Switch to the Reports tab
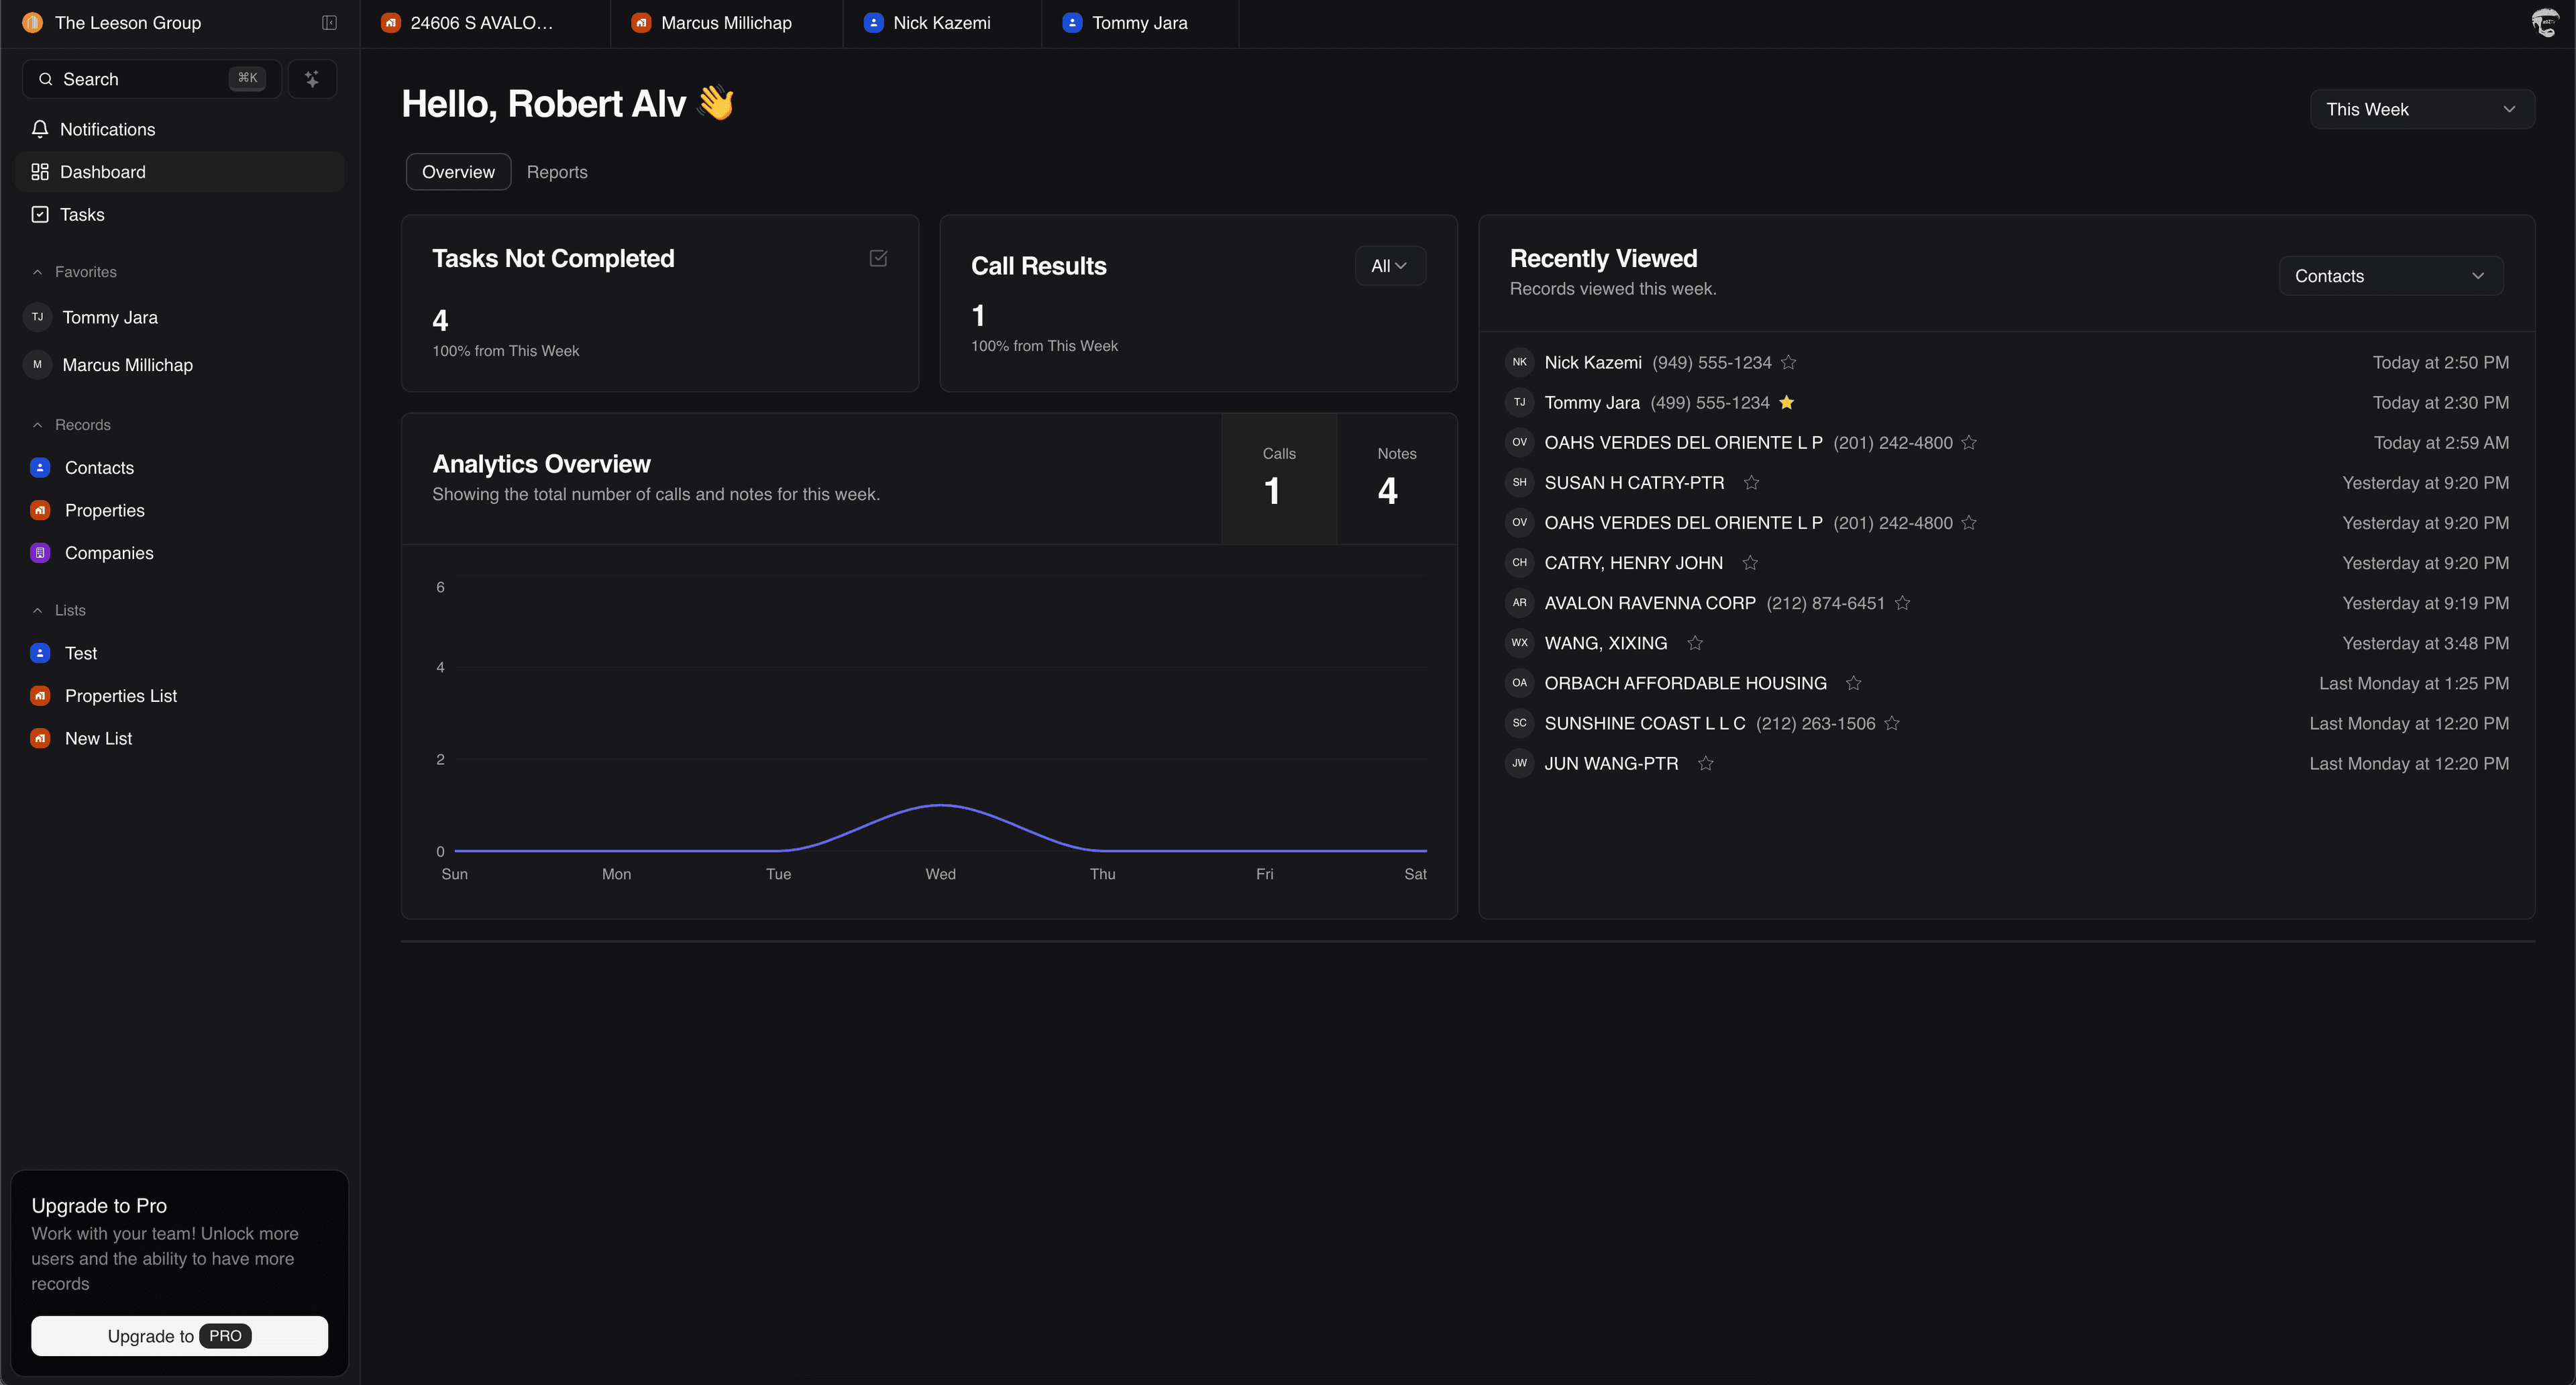 coord(557,171)
